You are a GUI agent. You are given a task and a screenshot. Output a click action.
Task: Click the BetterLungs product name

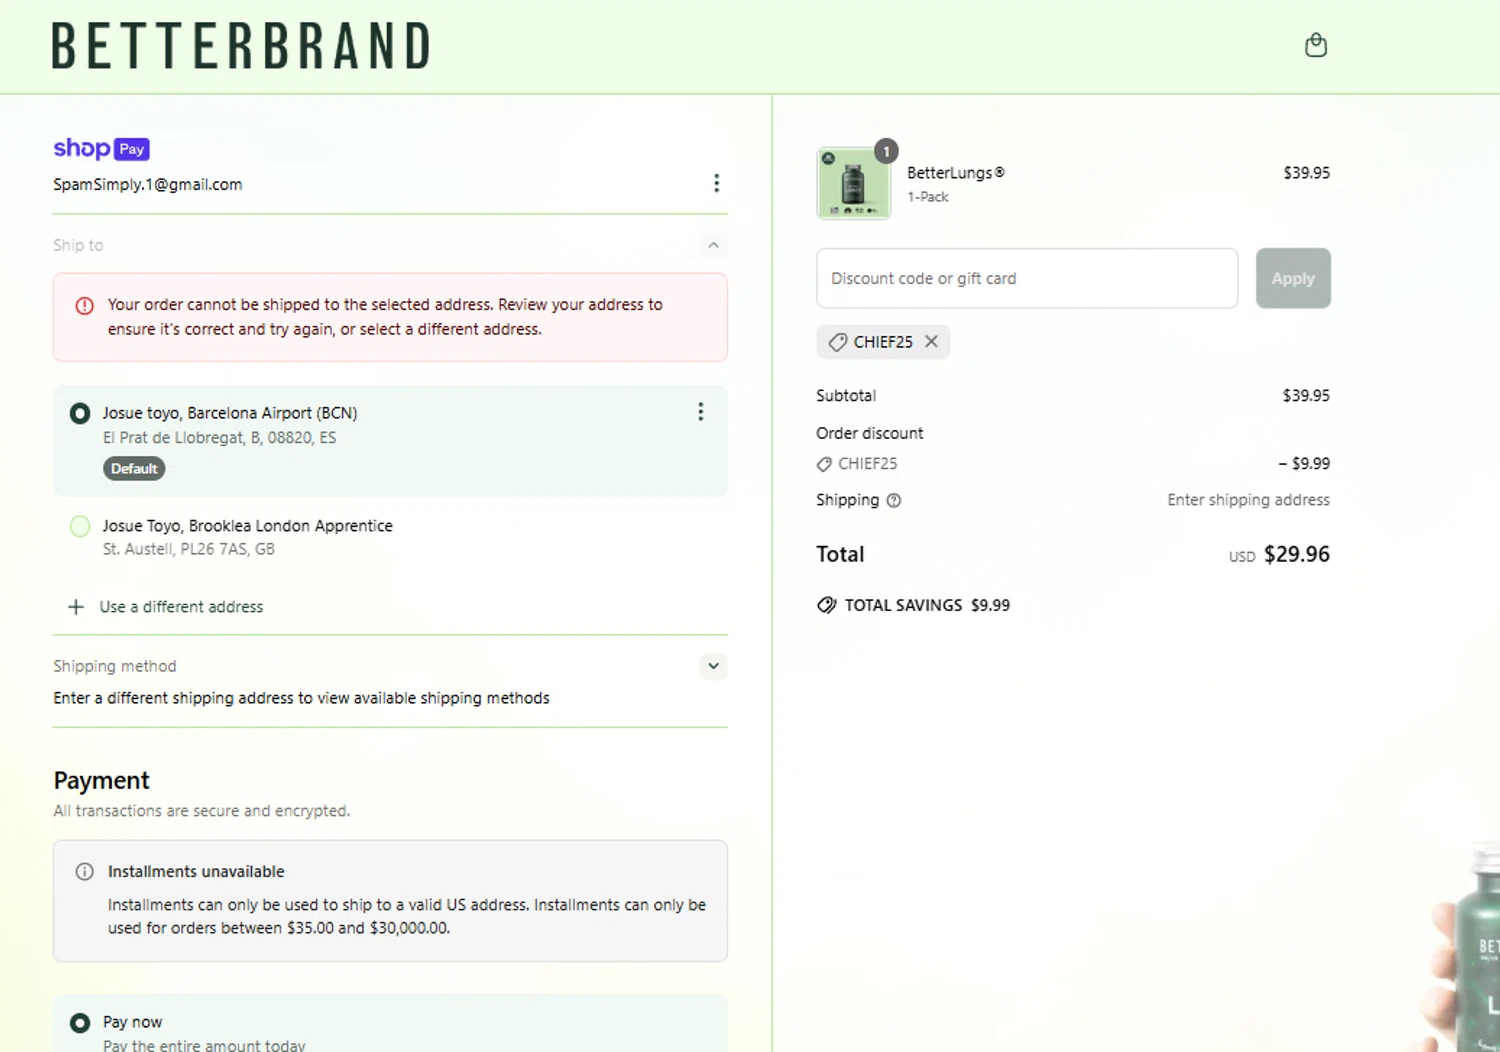tap(955, 172)
